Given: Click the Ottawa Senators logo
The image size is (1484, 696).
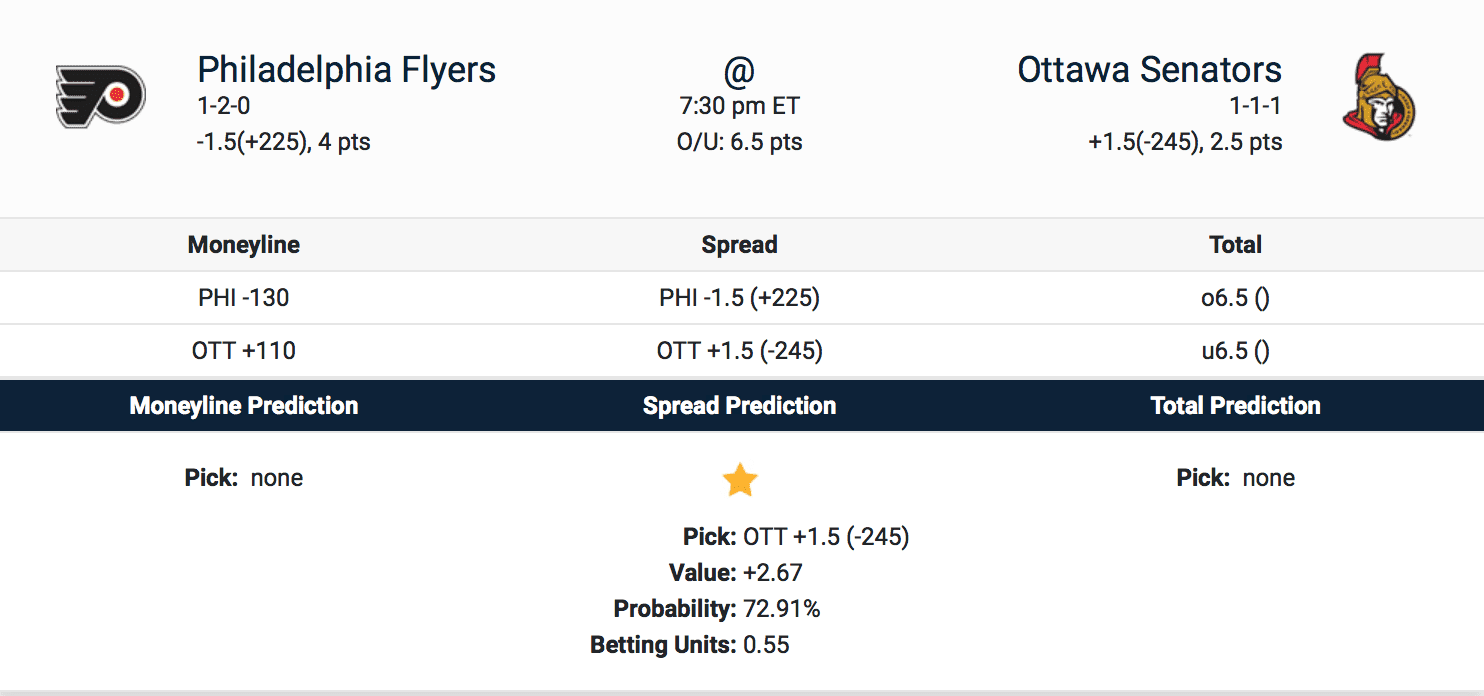Looking at the screenshot, I should 1378,97.
